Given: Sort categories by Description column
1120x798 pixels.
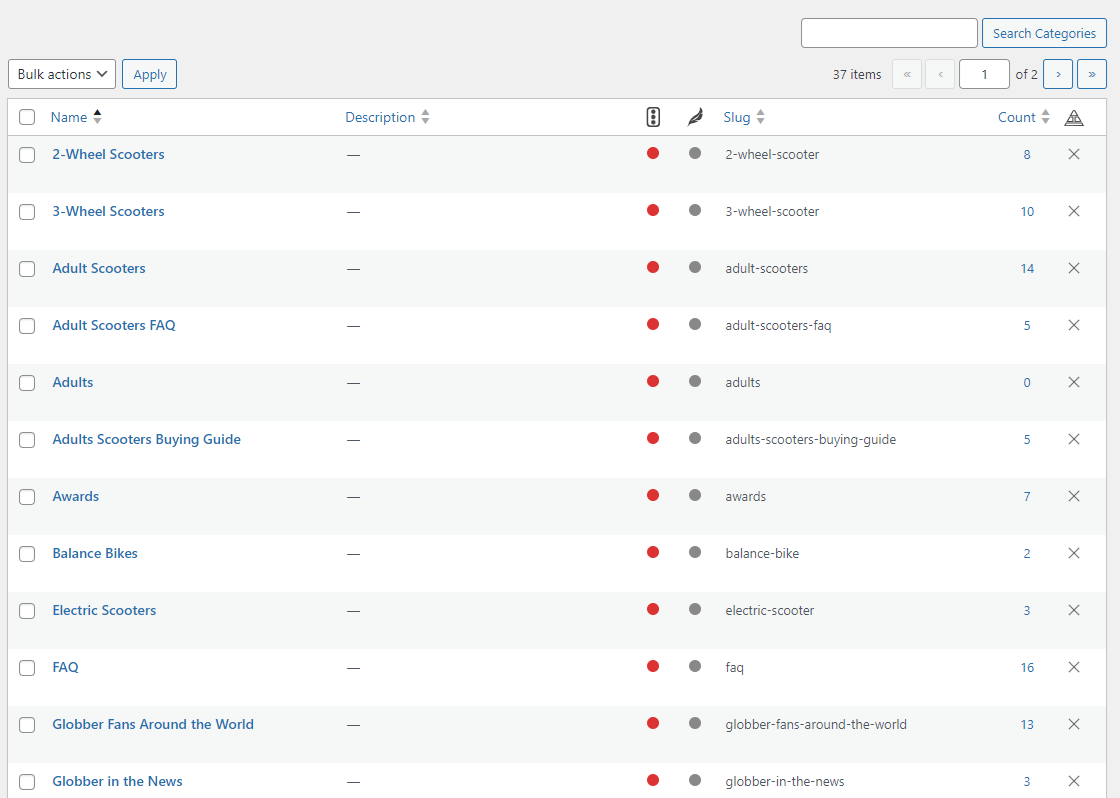Looking at the screenshot, I should coord(387,117).
